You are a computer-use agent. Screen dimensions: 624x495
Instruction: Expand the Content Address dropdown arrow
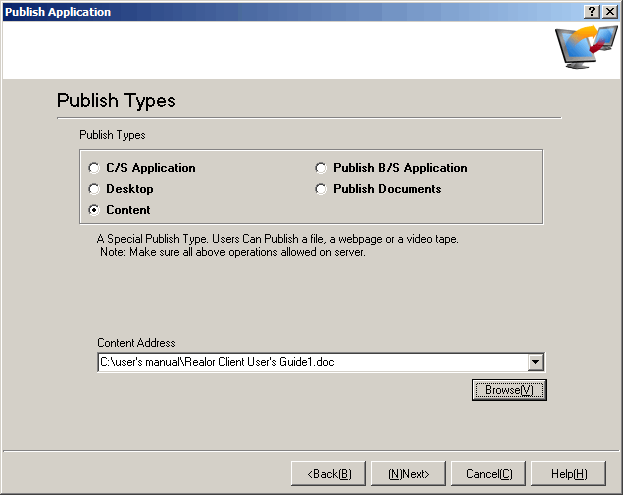(536, 362)
